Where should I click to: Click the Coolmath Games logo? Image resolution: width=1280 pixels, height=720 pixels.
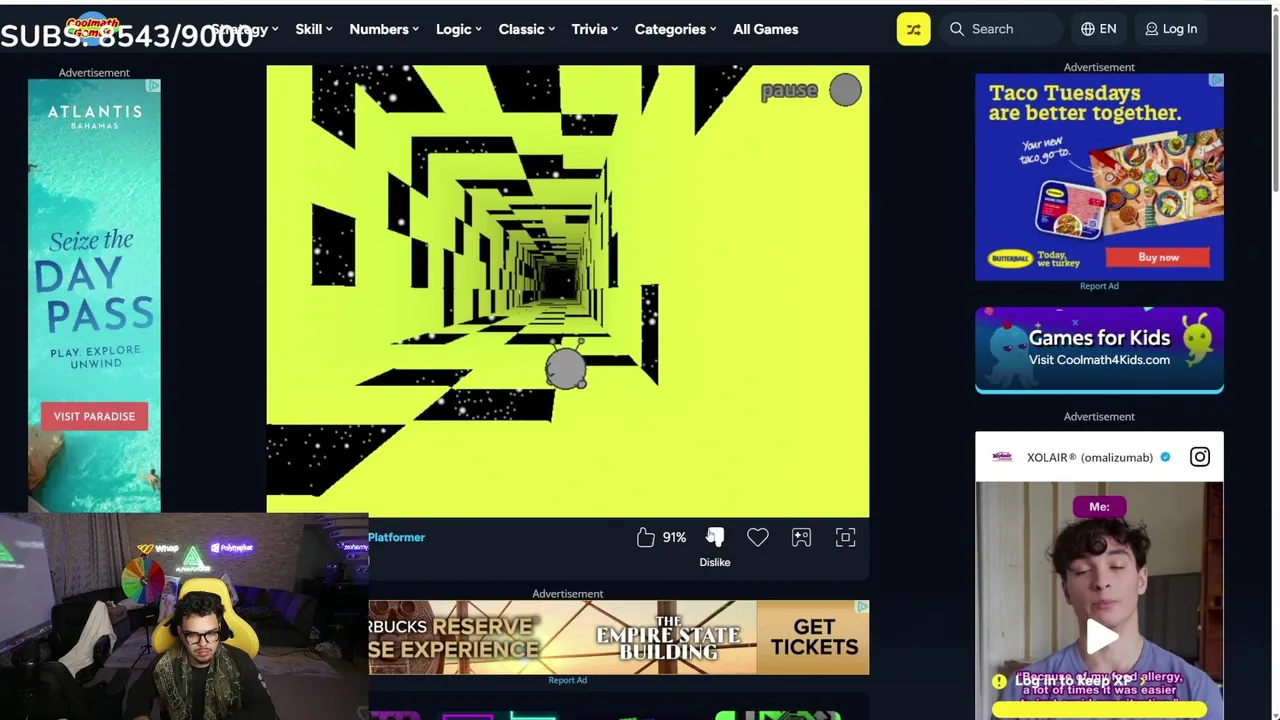coord(92,28)
